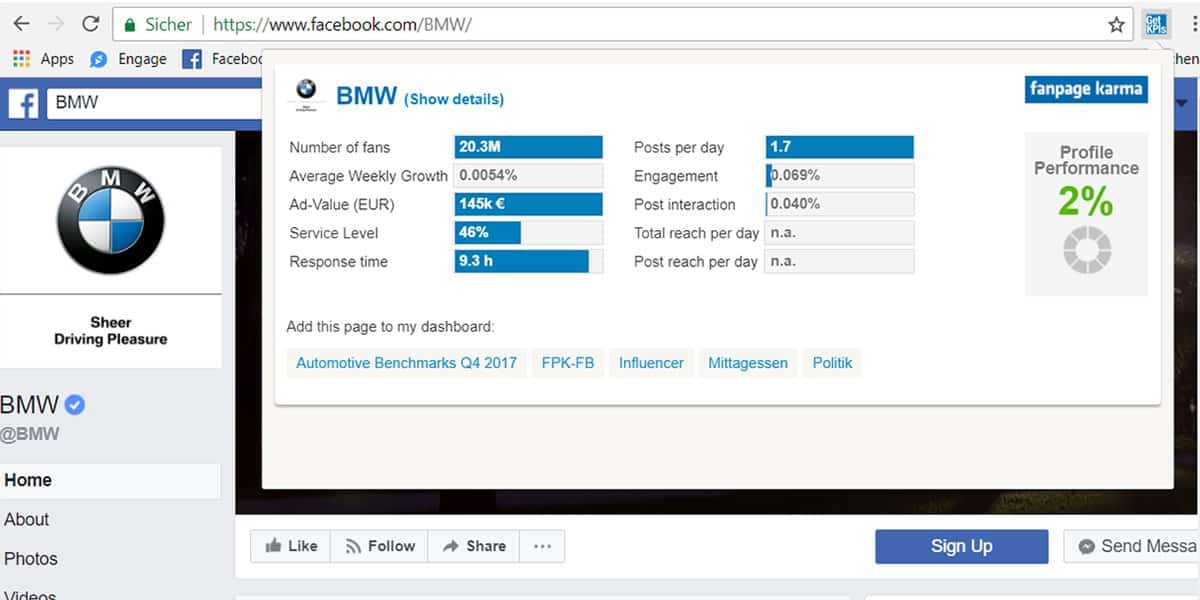This screenshot has height=600, width=1200.
Task: Click the Post reach per day n.a. value
Action: click(x=840, y=262)
